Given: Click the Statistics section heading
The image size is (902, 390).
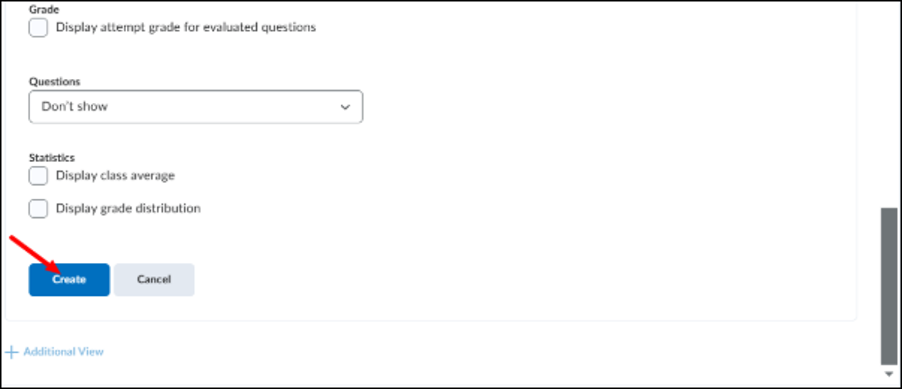Looking at the screenshot, I should (52, 157).
